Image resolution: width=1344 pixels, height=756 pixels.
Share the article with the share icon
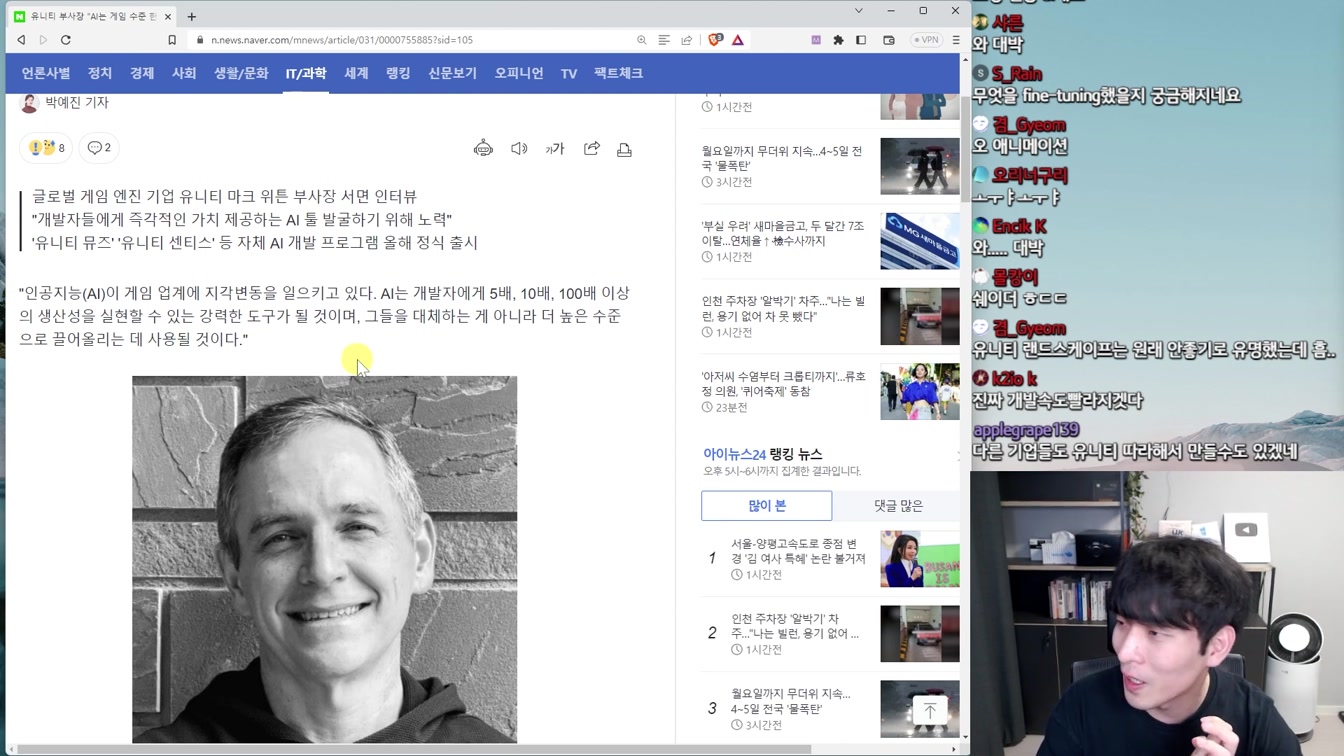click(x=592, y=149)
